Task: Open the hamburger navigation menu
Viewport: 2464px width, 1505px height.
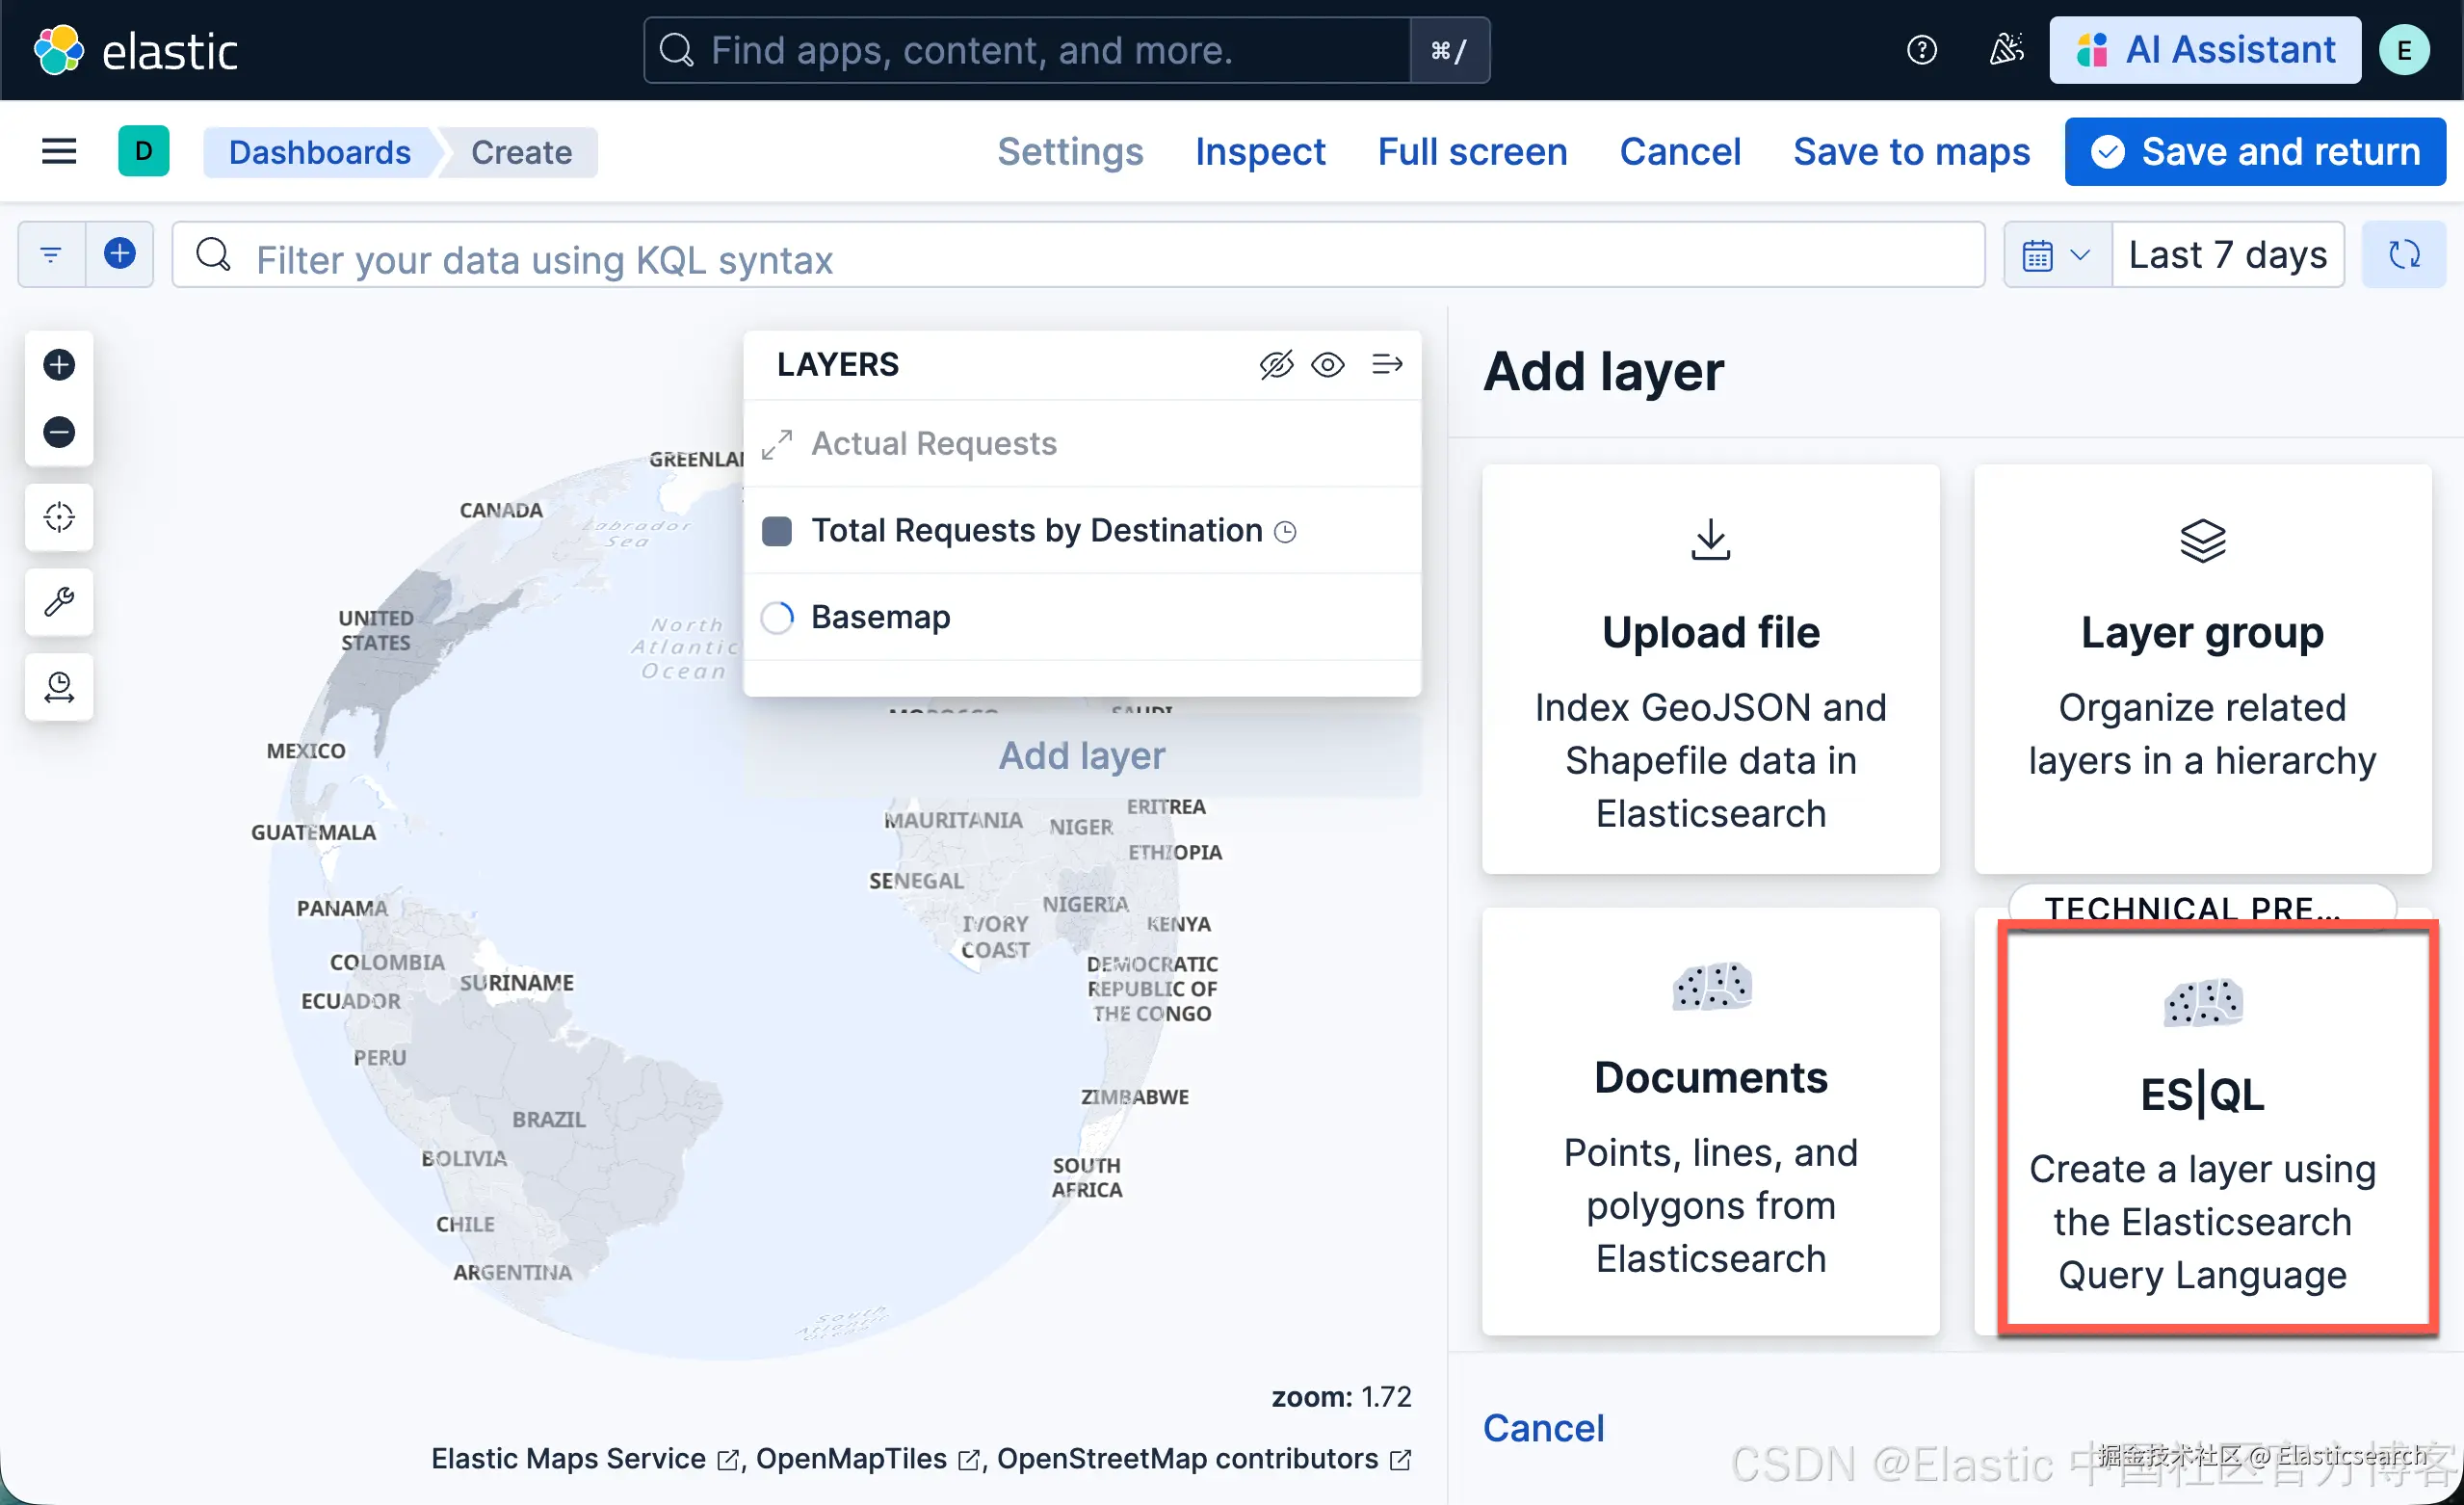Action: point(59,152)
